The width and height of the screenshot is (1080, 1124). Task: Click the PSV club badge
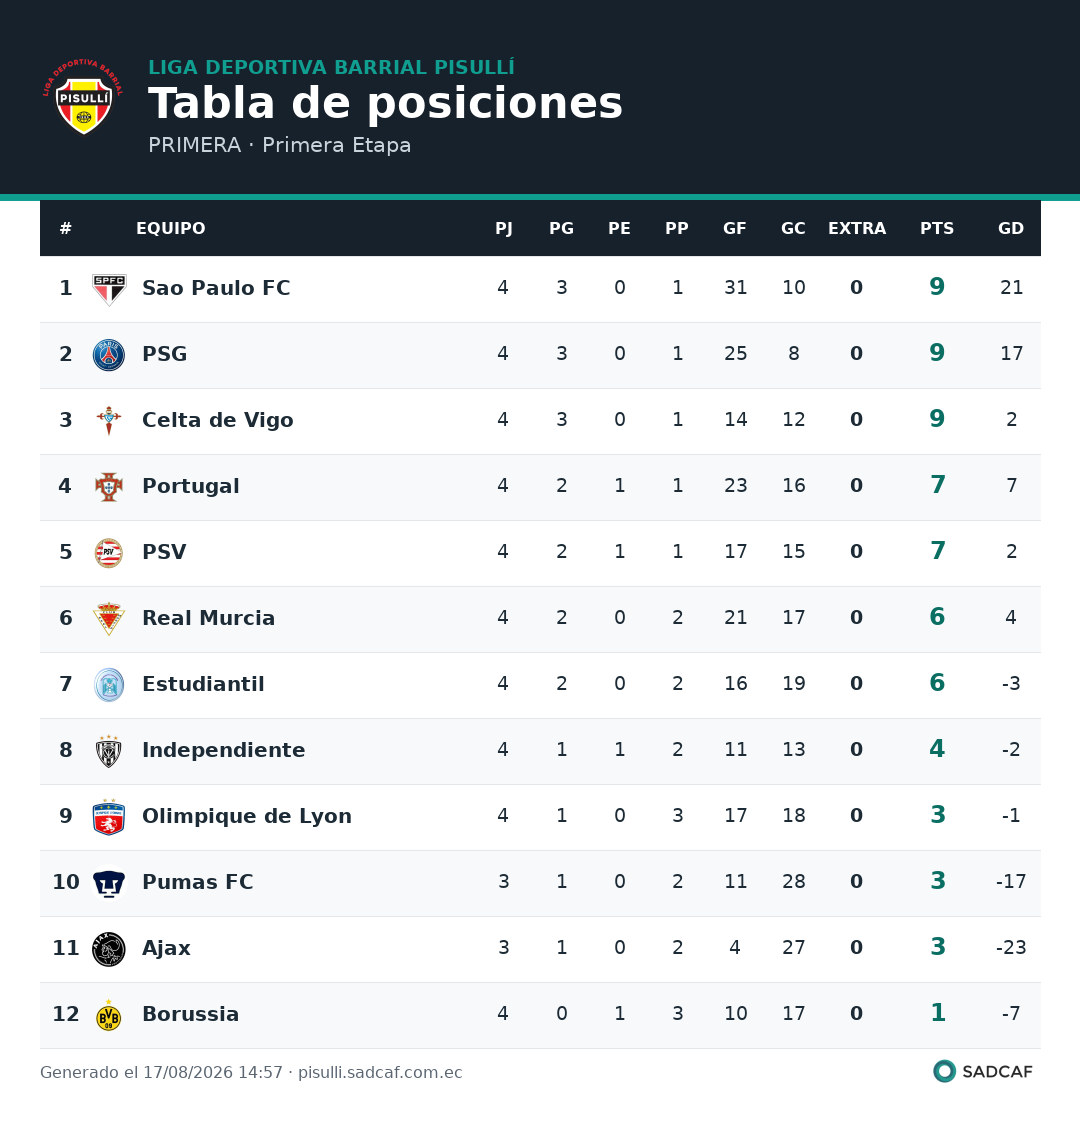109,553
